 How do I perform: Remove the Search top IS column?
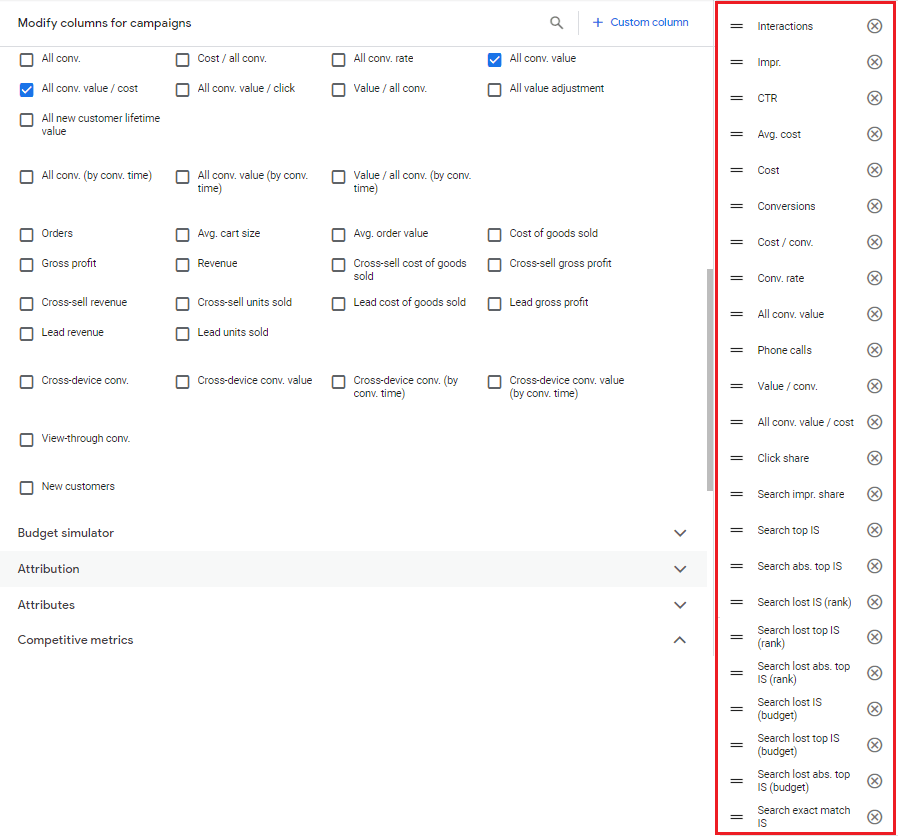pyautogui.click(x=874, y=530)
